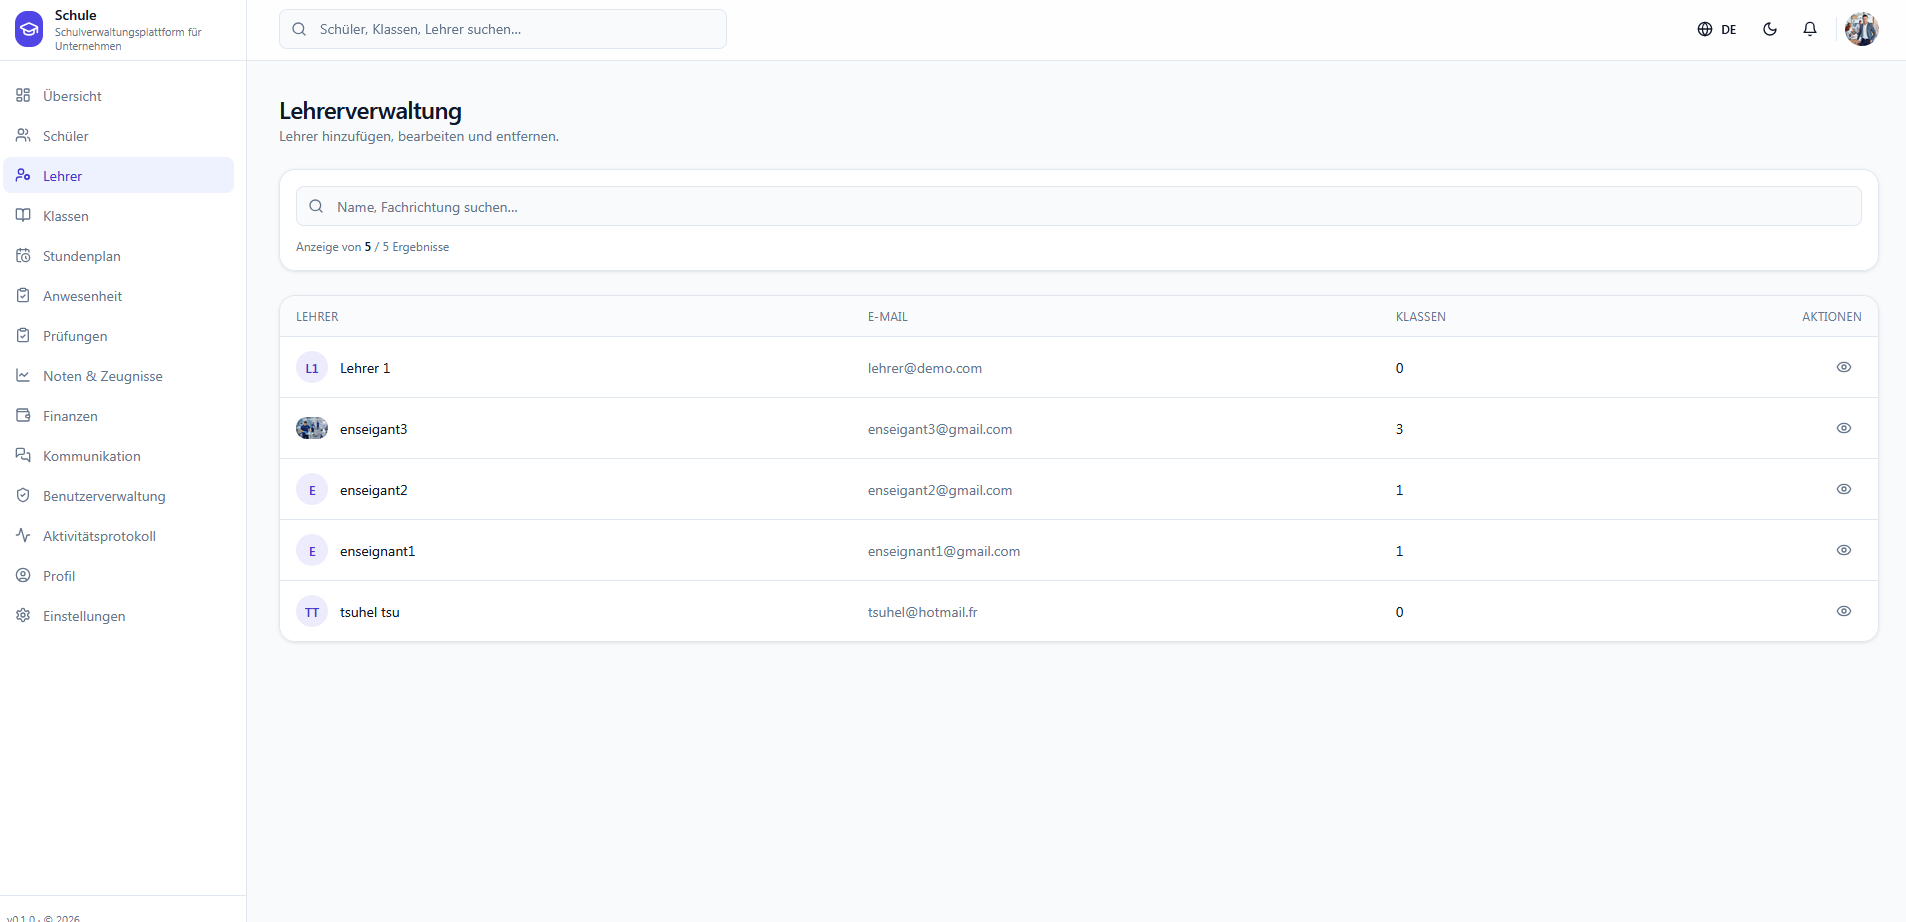
Task: Toggle dark mode with moon icon
Action: coord(1770,29)
